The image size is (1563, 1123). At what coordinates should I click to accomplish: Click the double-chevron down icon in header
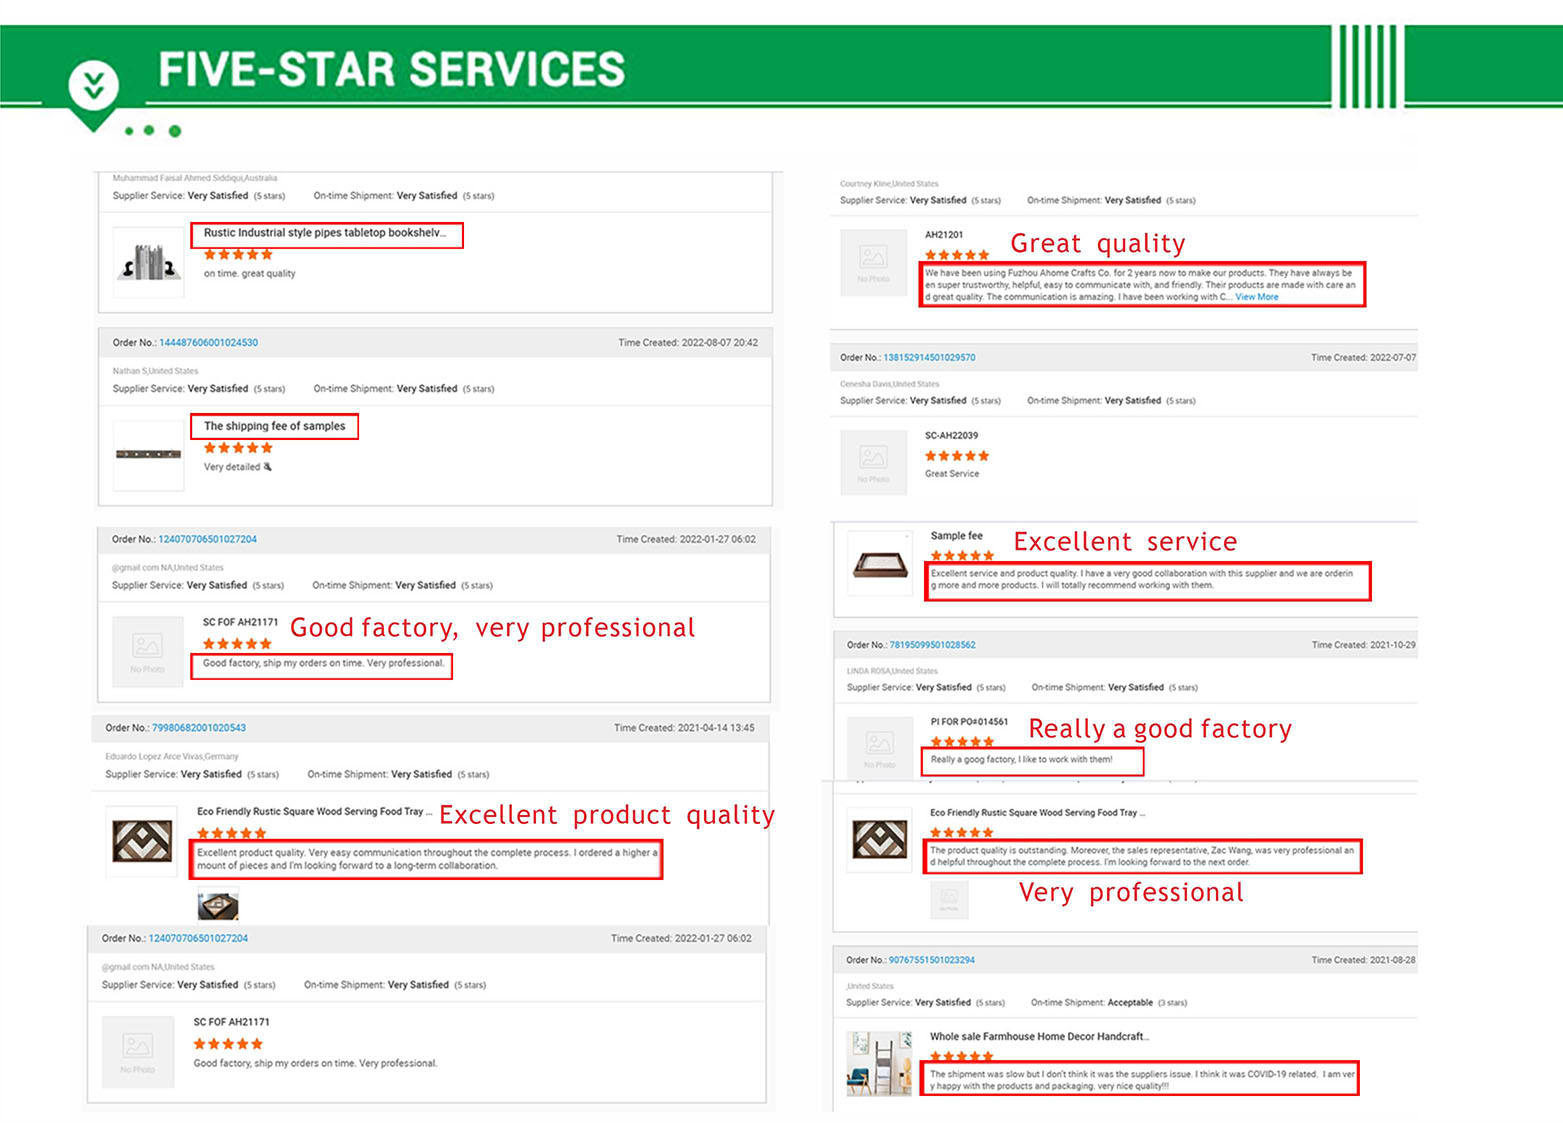(94, 85)
